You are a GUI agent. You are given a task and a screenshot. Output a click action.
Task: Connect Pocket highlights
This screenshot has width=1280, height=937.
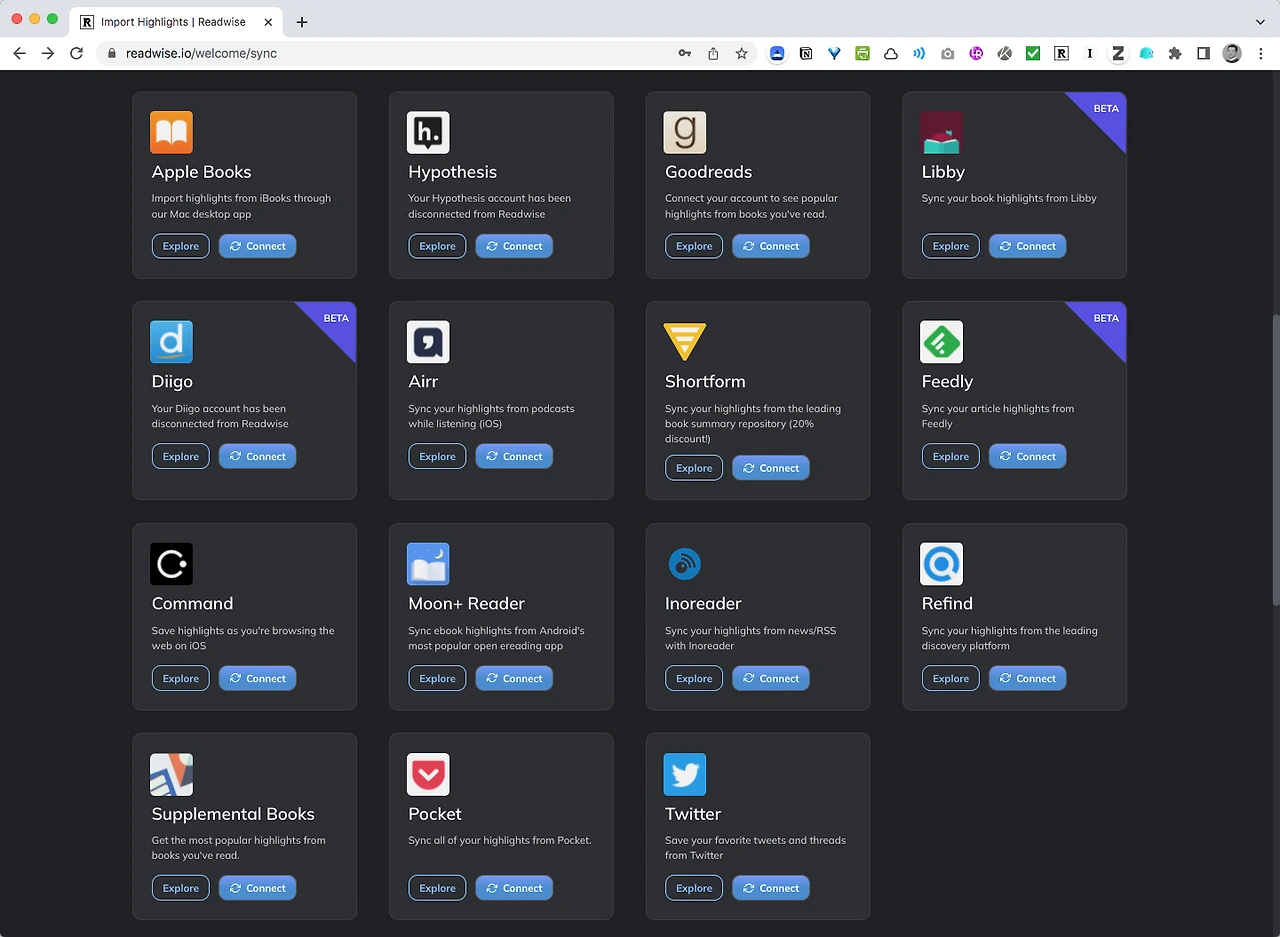[514, 888]
